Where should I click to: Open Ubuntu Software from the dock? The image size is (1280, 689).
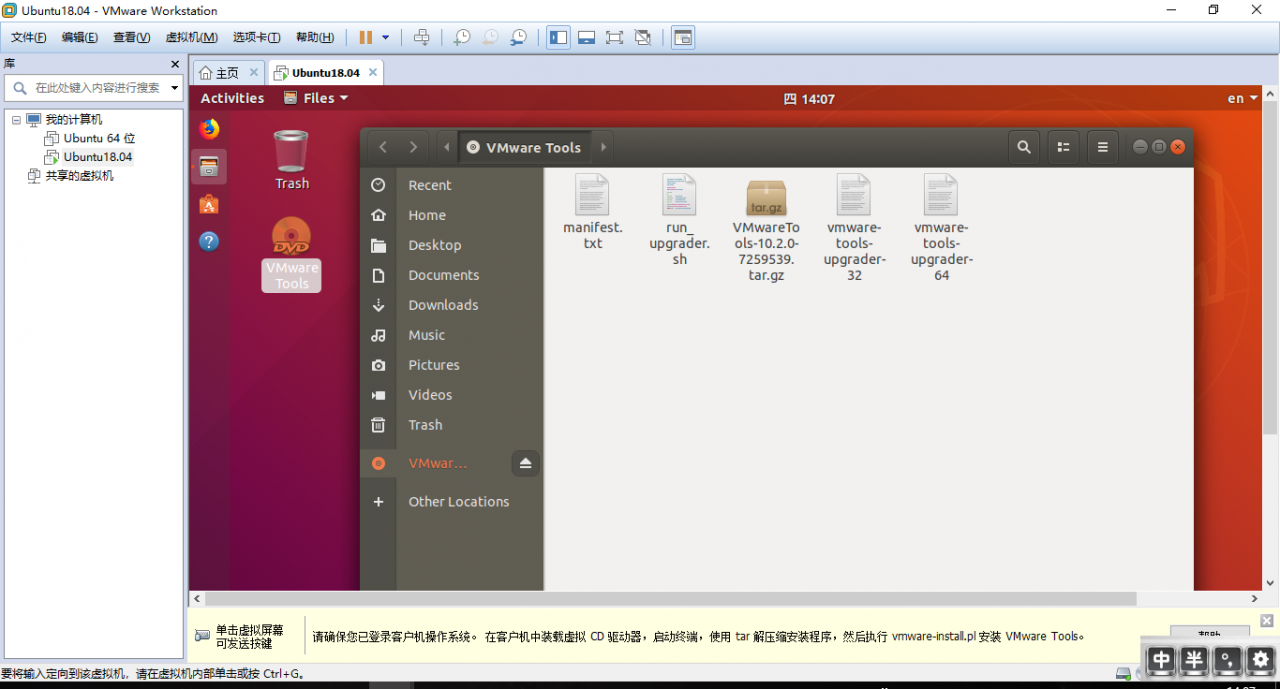[209, 204]
